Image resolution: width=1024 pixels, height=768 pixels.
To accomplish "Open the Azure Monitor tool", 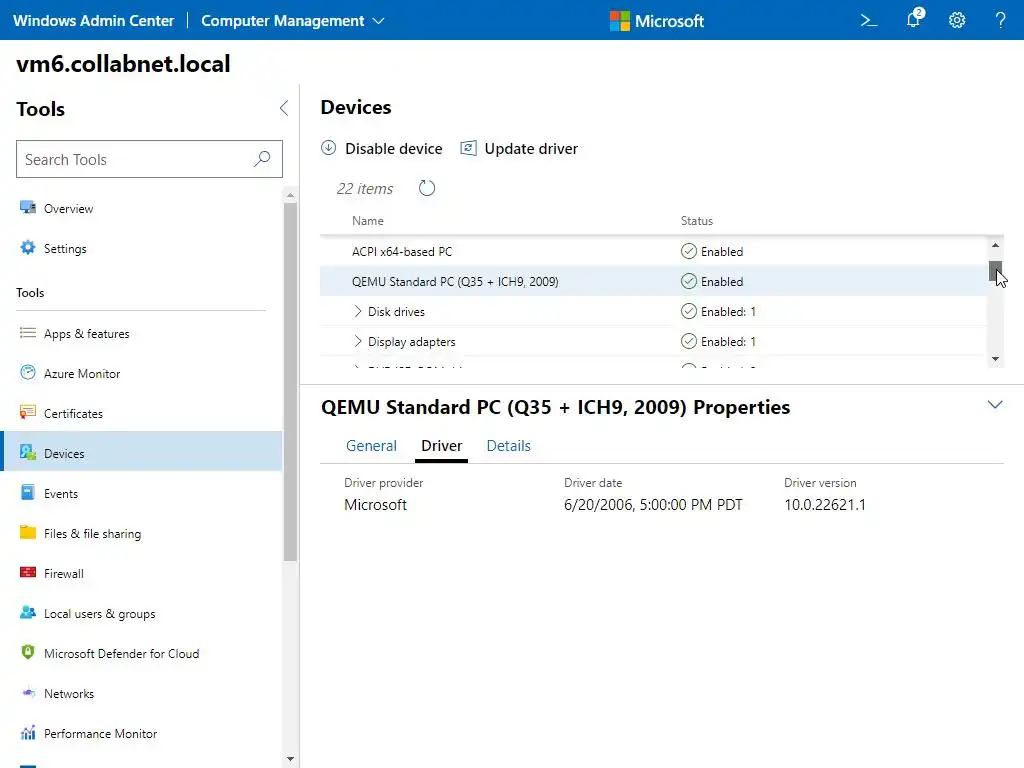I will 82,374.
